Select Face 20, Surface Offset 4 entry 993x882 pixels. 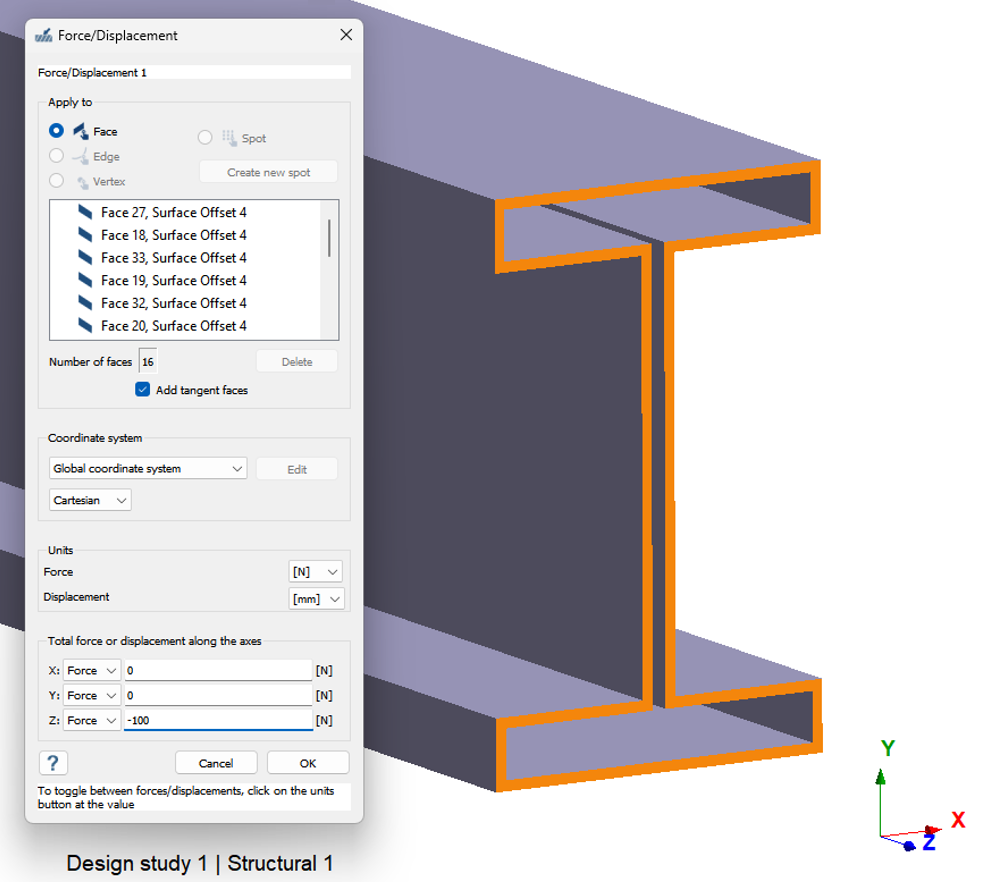point(173,326)
